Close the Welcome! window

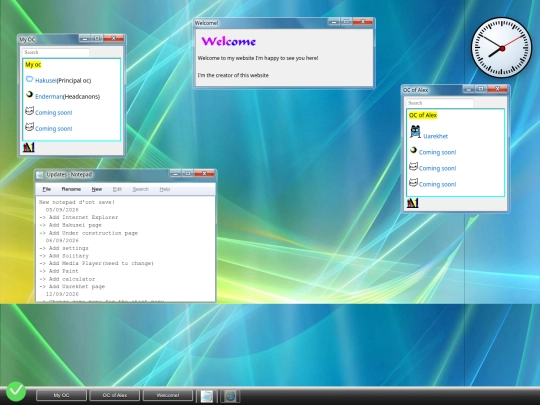point(363,22)
